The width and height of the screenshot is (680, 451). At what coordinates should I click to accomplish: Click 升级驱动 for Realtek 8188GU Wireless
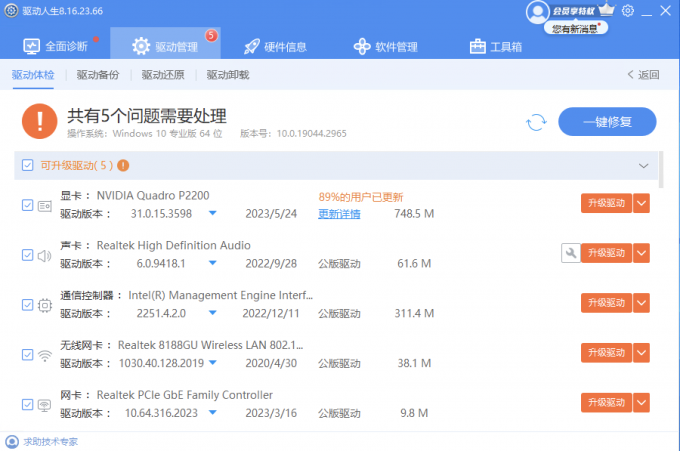tap(606, 353)
